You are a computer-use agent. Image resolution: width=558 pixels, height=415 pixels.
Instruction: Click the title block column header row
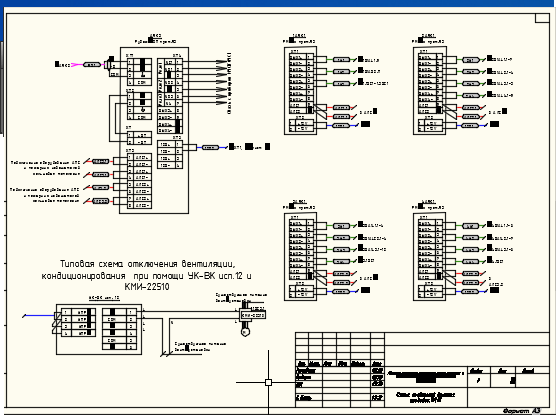point(340,364)
